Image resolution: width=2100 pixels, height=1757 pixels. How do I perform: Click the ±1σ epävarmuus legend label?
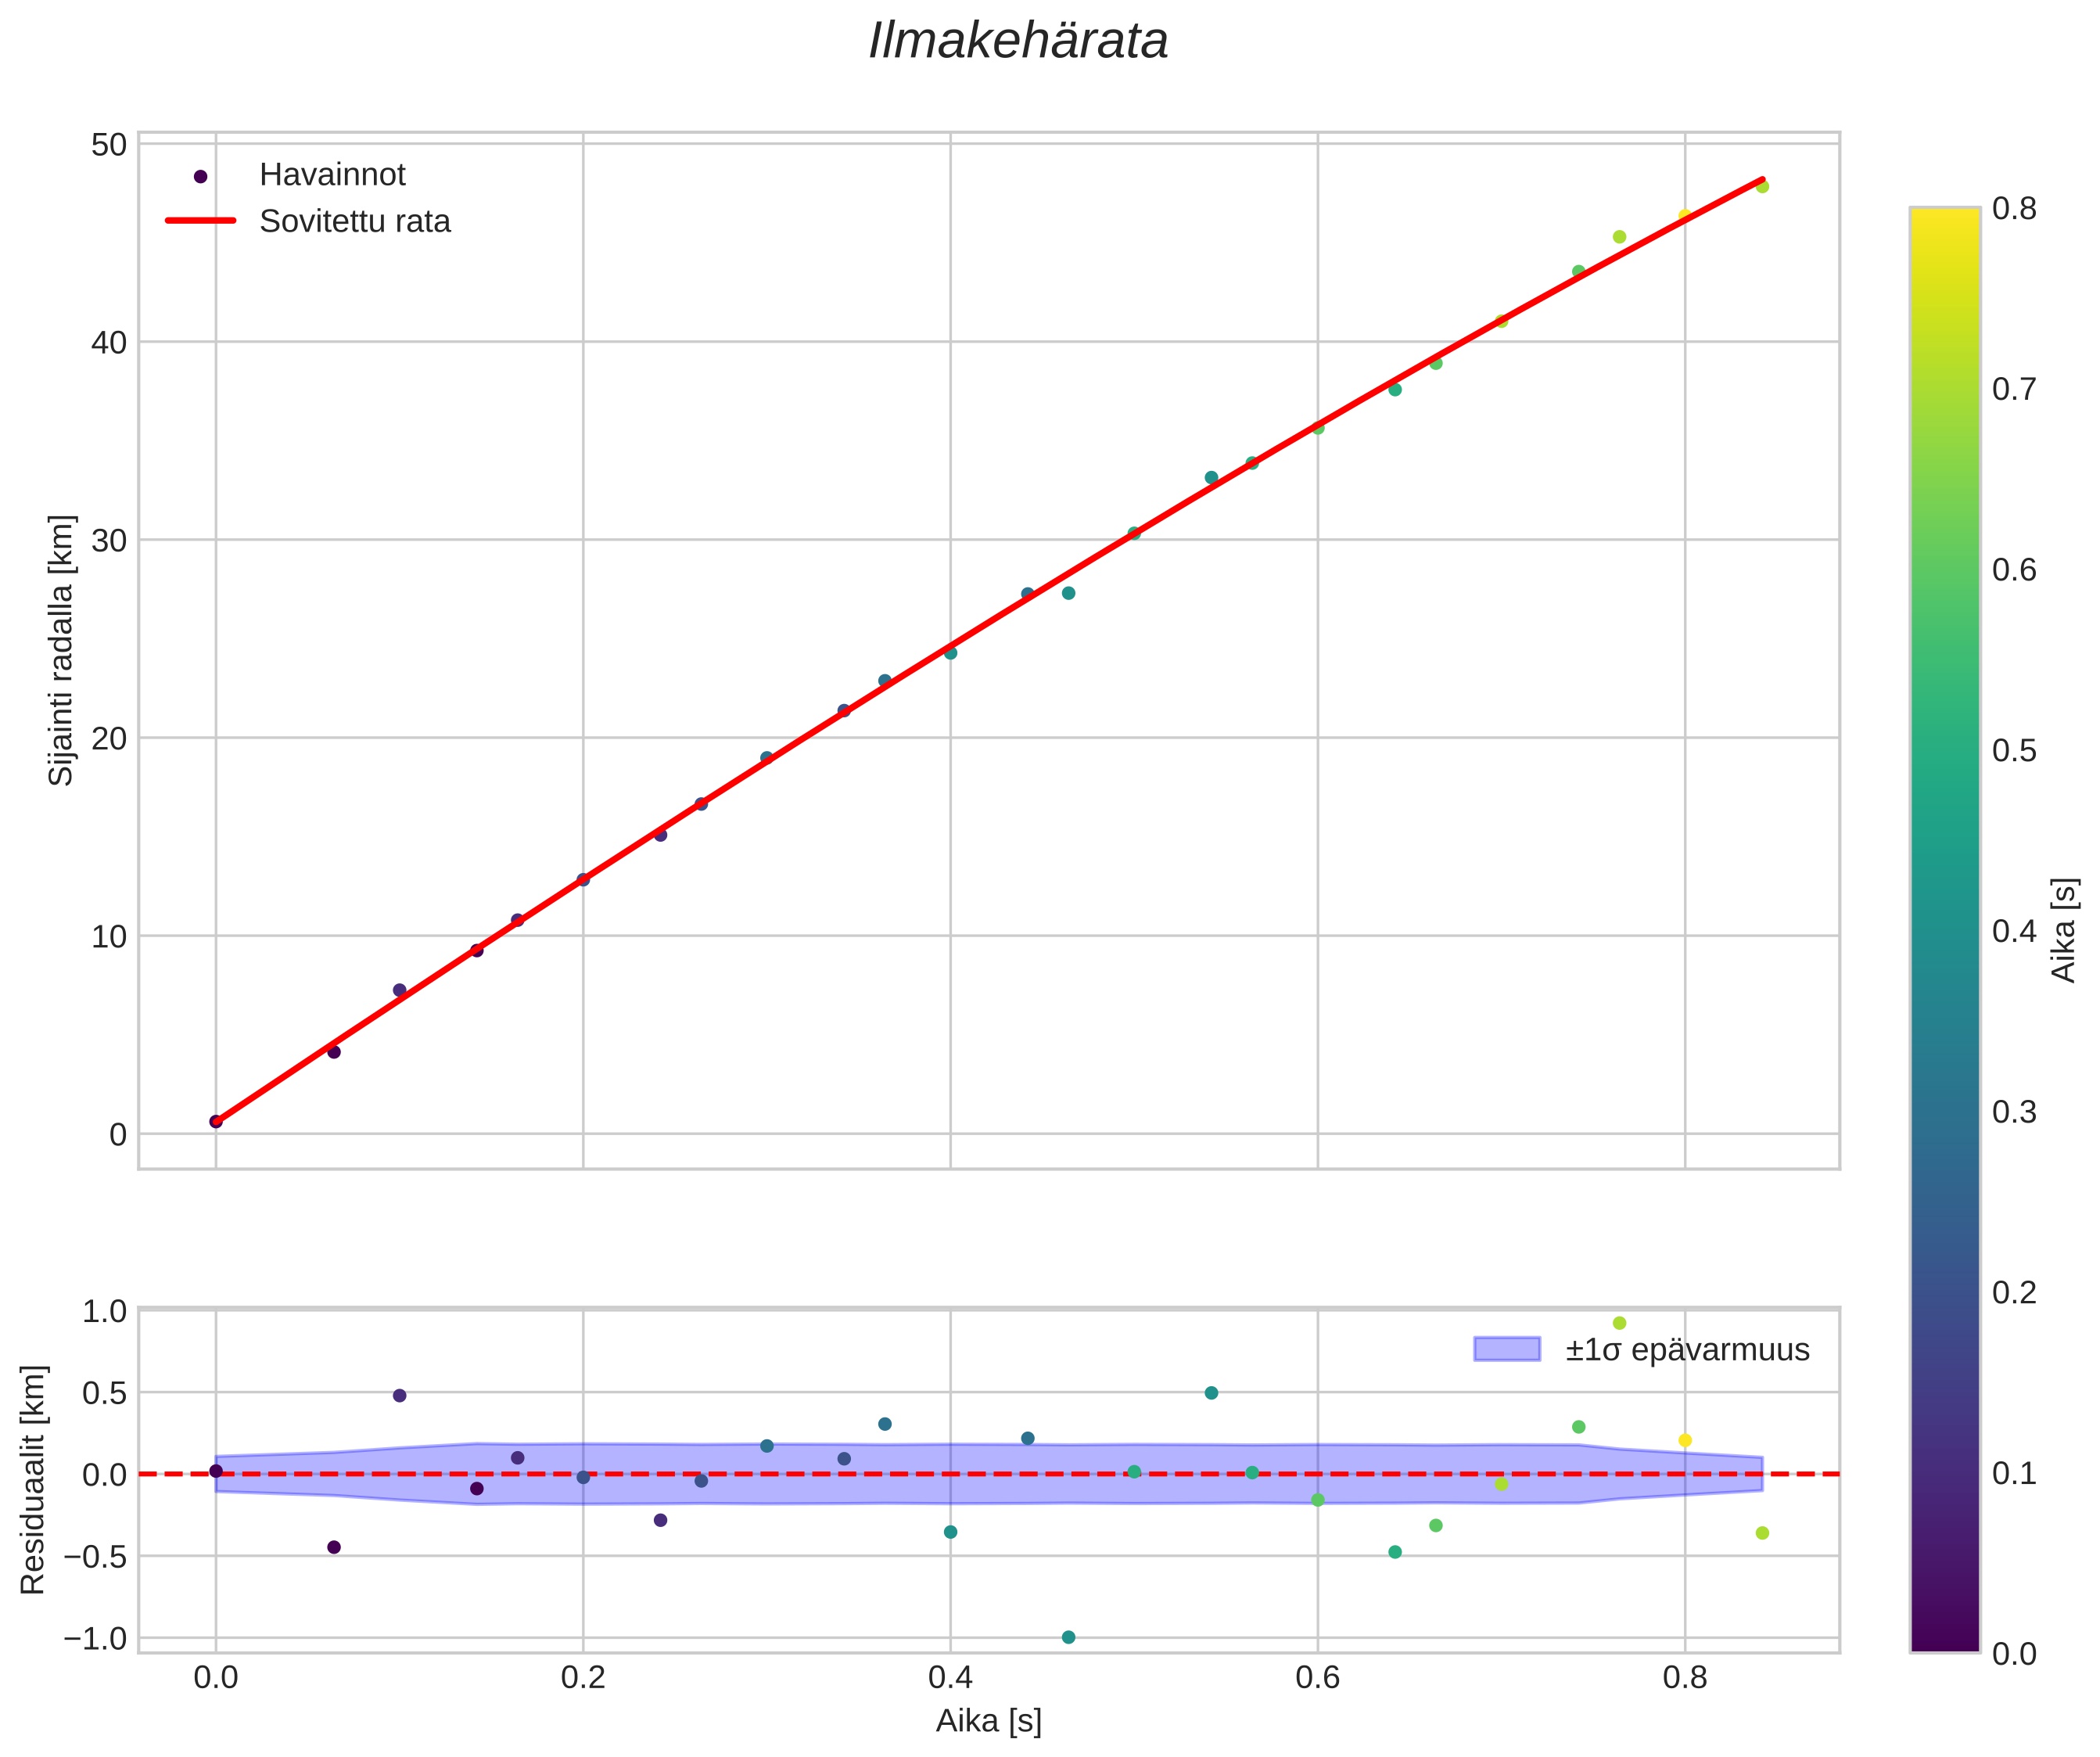point(1687,1350)
